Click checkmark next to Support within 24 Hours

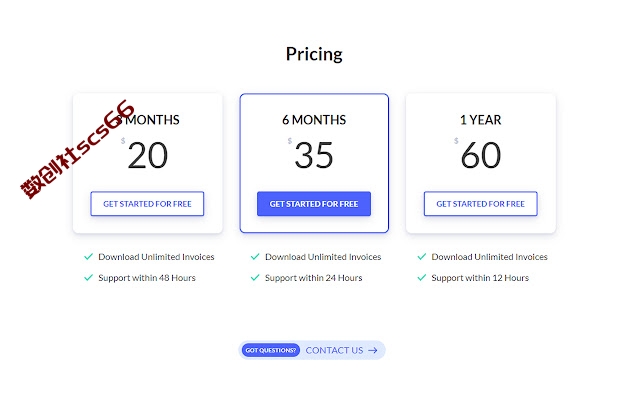255,278
